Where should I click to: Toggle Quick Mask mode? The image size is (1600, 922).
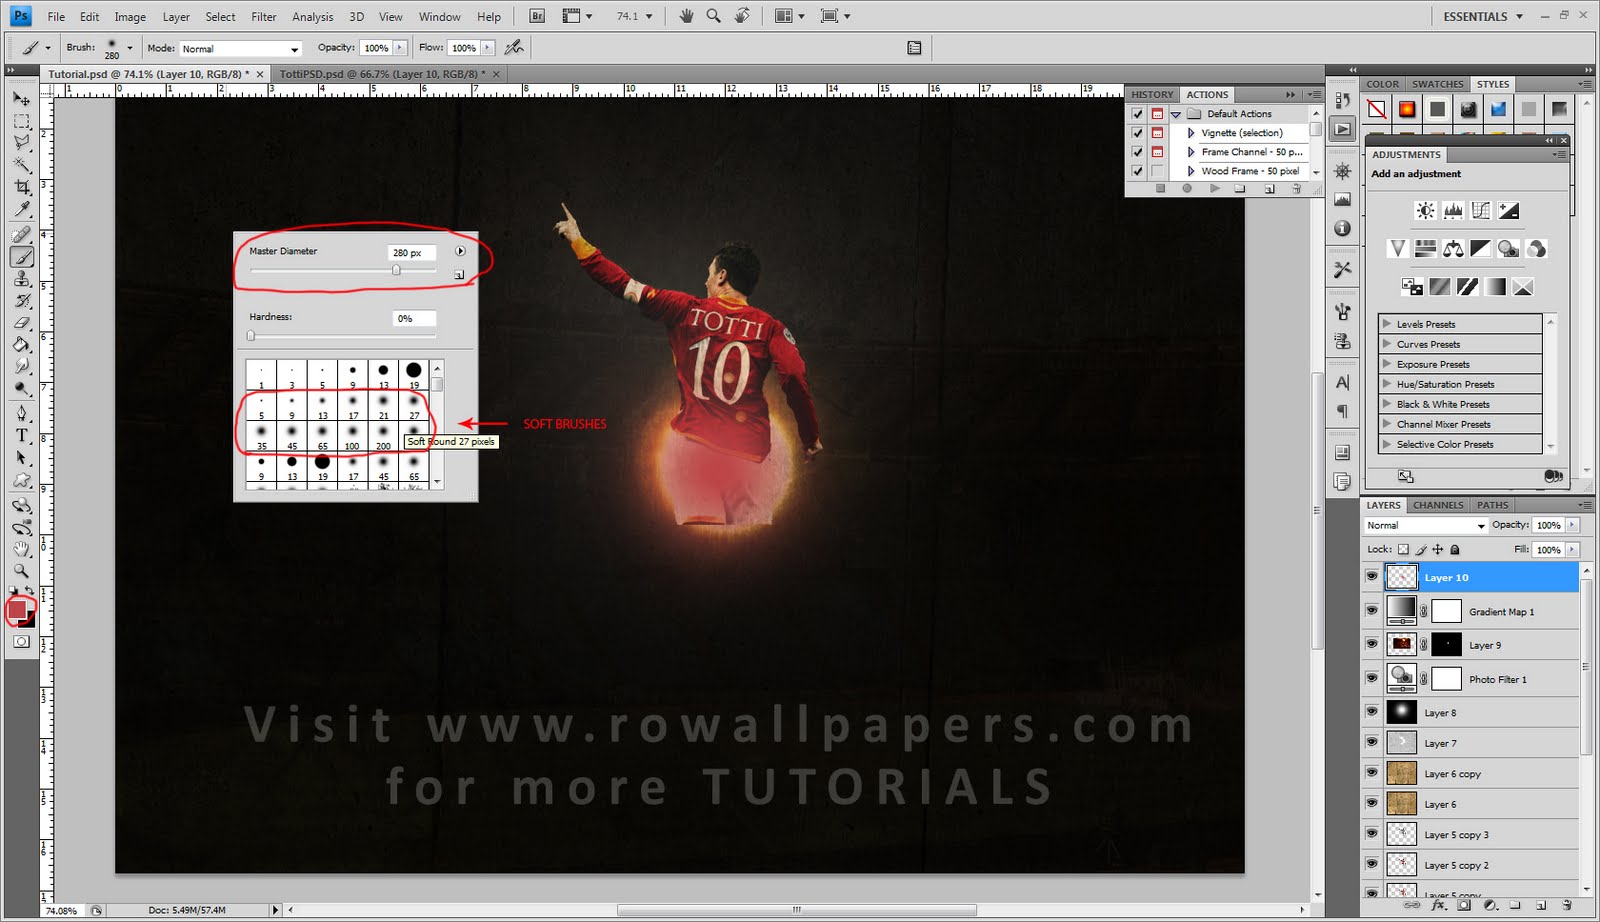click(21, 642)
